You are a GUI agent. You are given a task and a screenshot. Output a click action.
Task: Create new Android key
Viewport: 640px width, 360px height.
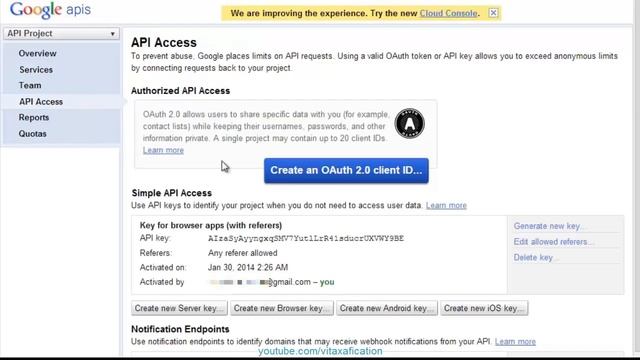tap(387, 308)
